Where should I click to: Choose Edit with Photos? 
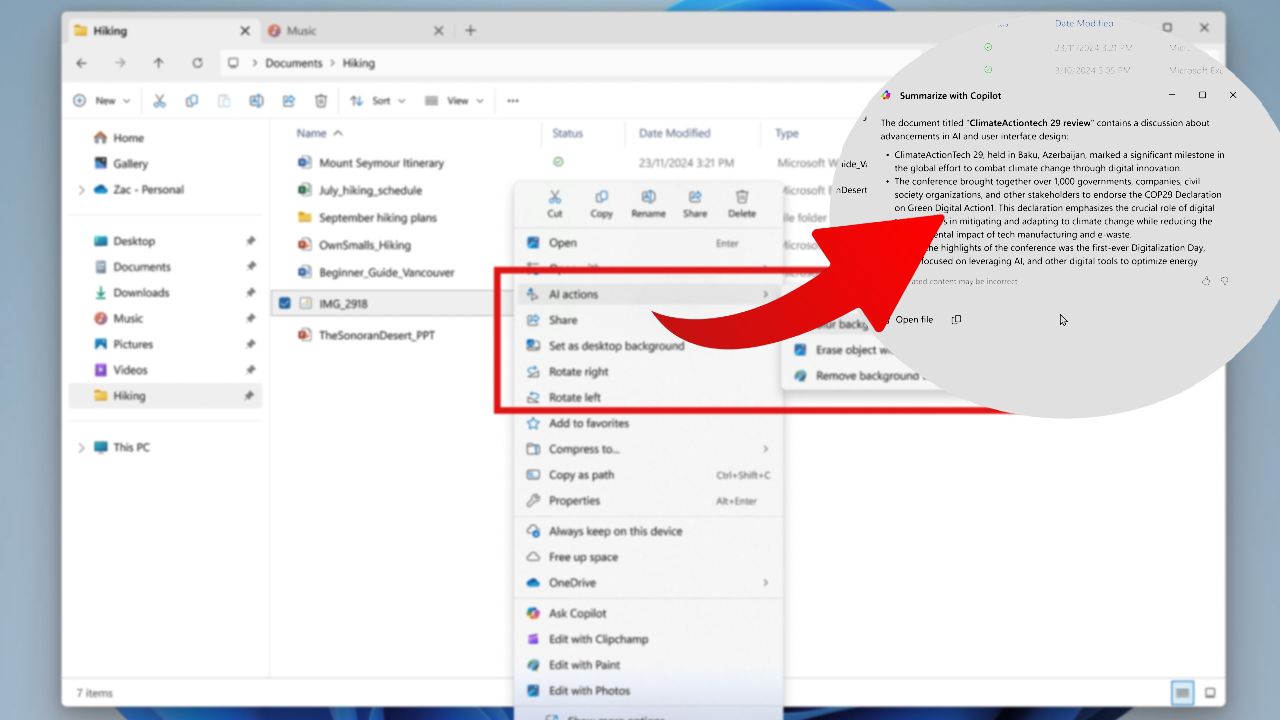[x=647, y=691]
